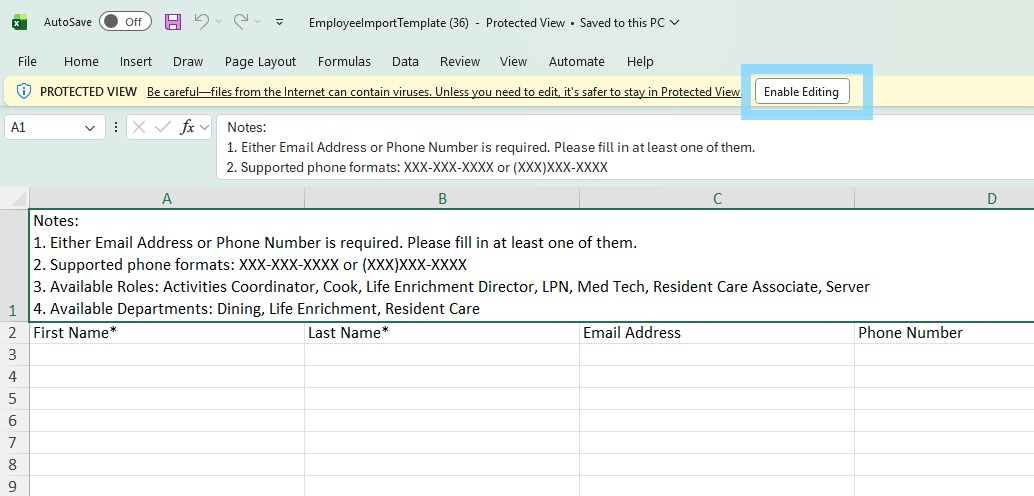This screenshot has width=1034, height=496.
Task: Click the Protected View warning message link
Action: coord(443,91)
